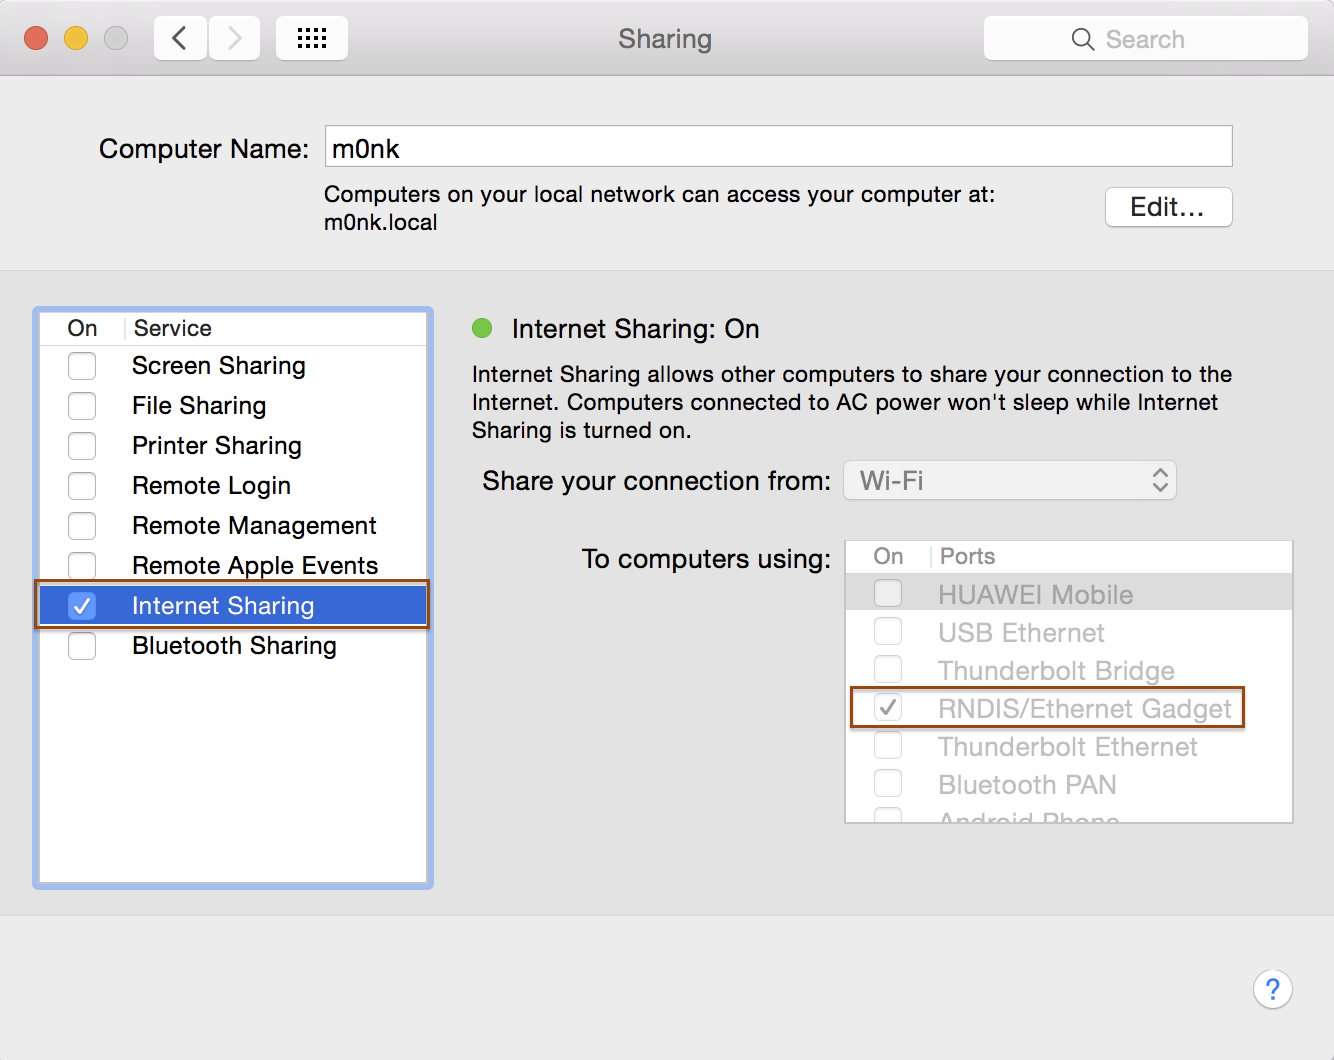Uncheck Internet Sharing checkbox

tap(82, 606)
